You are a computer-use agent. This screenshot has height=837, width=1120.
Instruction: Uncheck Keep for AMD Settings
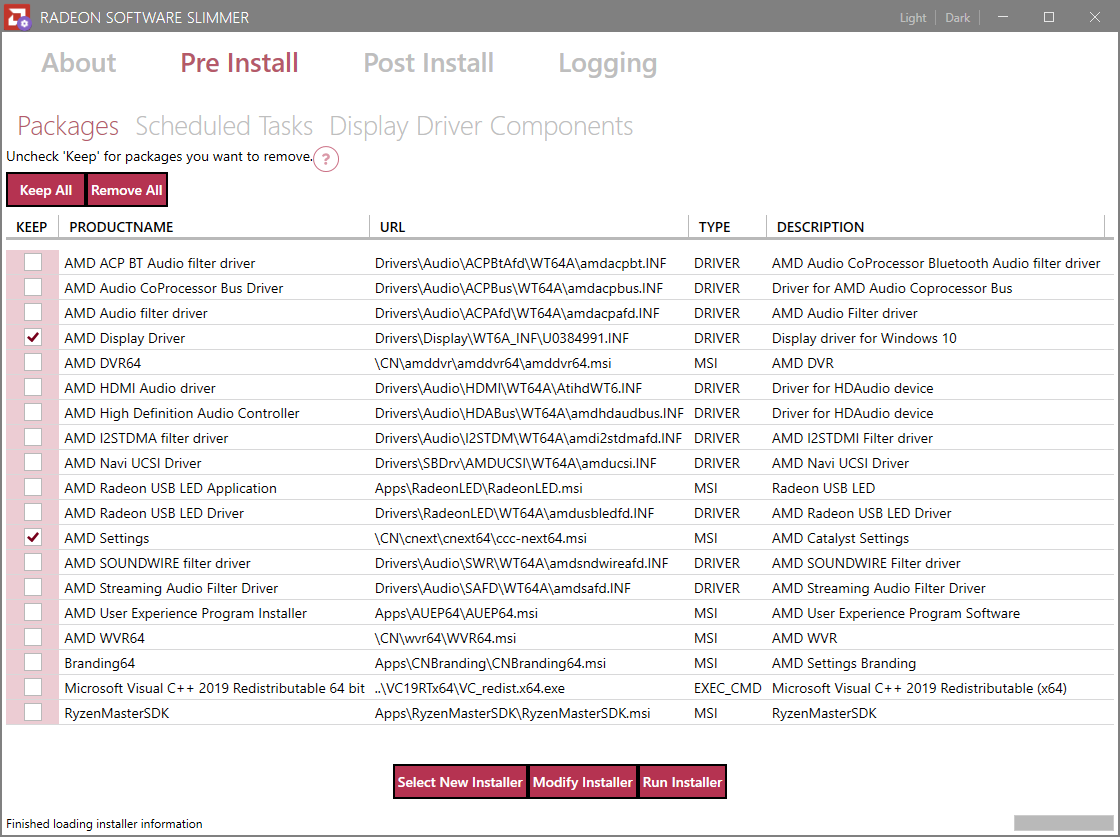pyautogui.click(x=33, y=537)
